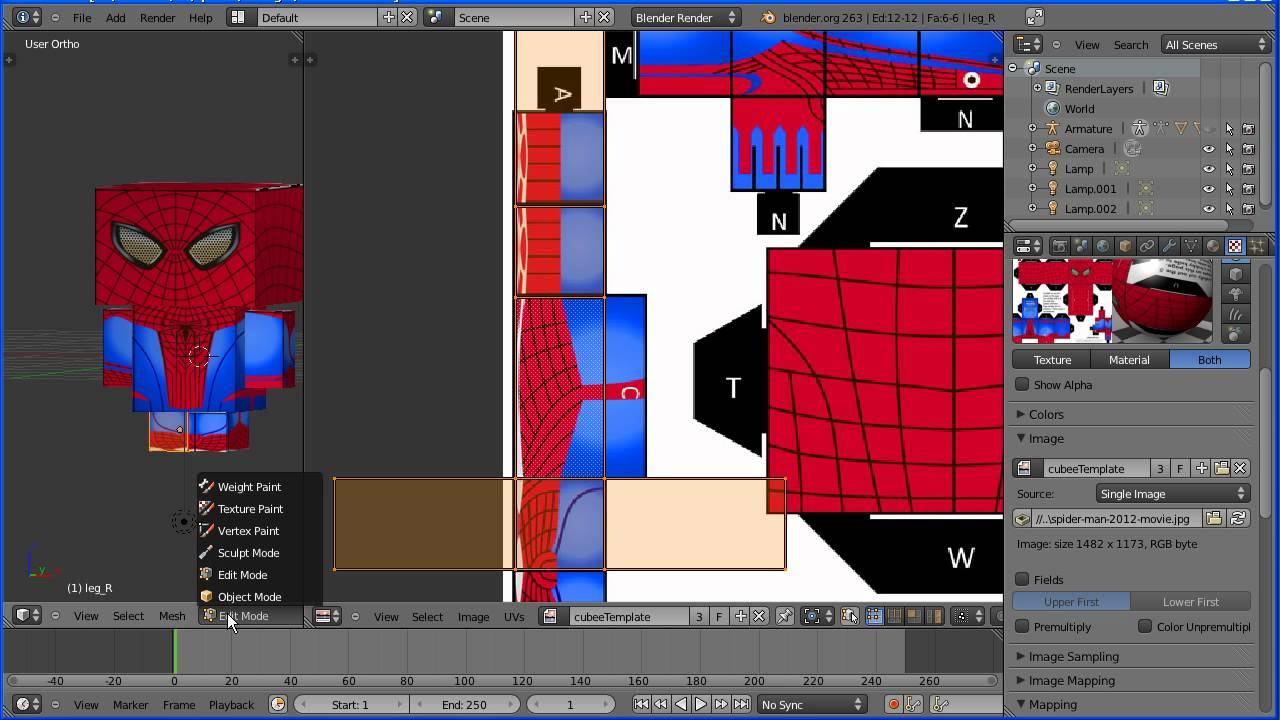Click the Armature pose data icon in outliner
Screen dimensions: 1280x720
(1139, 128)
